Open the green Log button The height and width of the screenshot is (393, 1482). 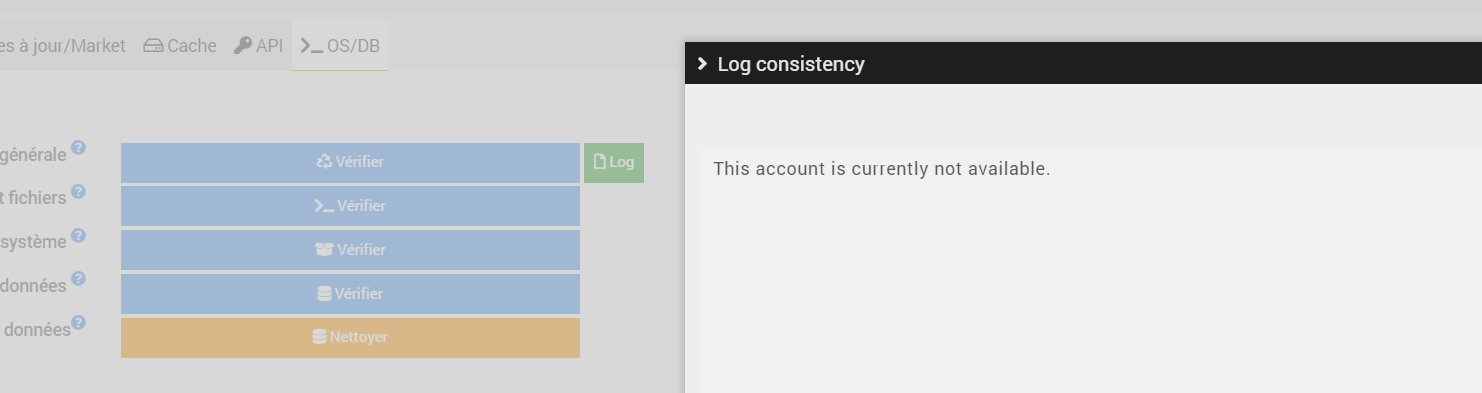(x=614, y=162)
